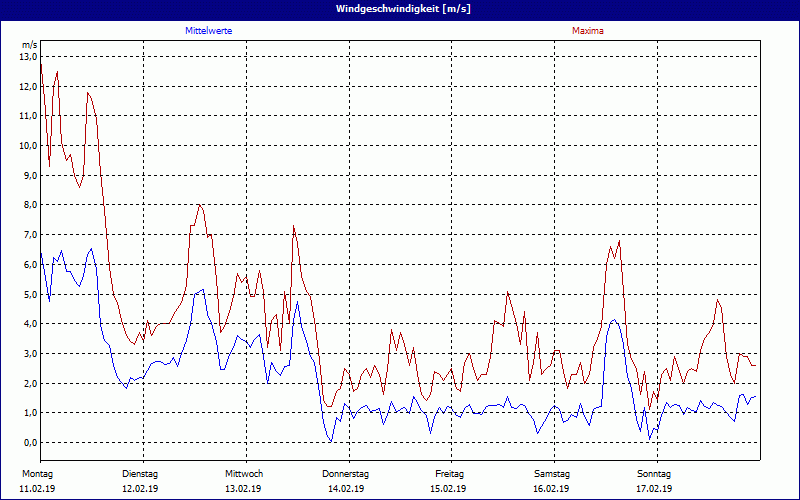Image resolution: width=800 pixels, height=500 pixels.
Task: Click the 13,0 y-axis value
Action: (28, 57)
